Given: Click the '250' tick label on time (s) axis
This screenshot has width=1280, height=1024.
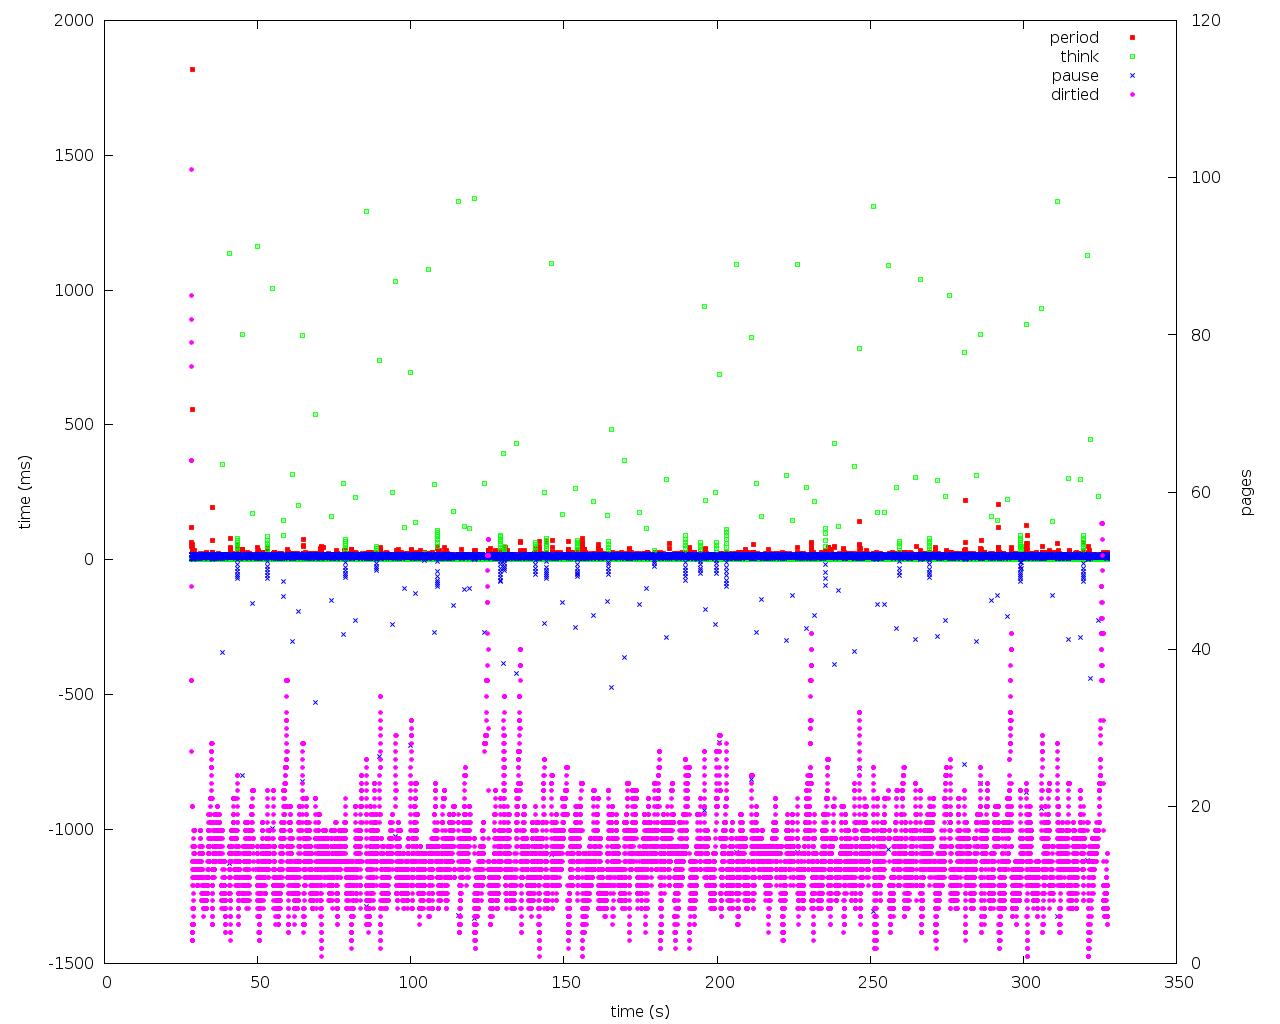Looking at the screenshot, I should (871, 983).
